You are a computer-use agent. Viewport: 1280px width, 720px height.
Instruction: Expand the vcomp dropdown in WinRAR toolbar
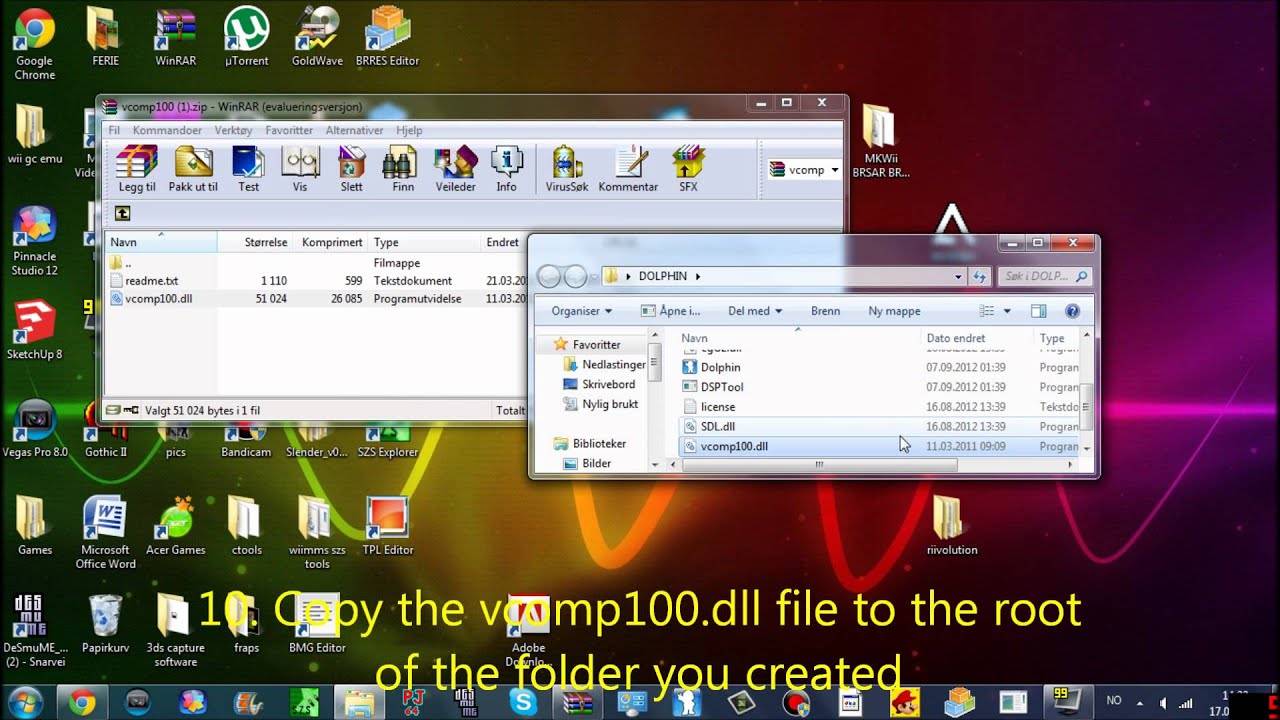pyautogui.click(x=834, y=170)
